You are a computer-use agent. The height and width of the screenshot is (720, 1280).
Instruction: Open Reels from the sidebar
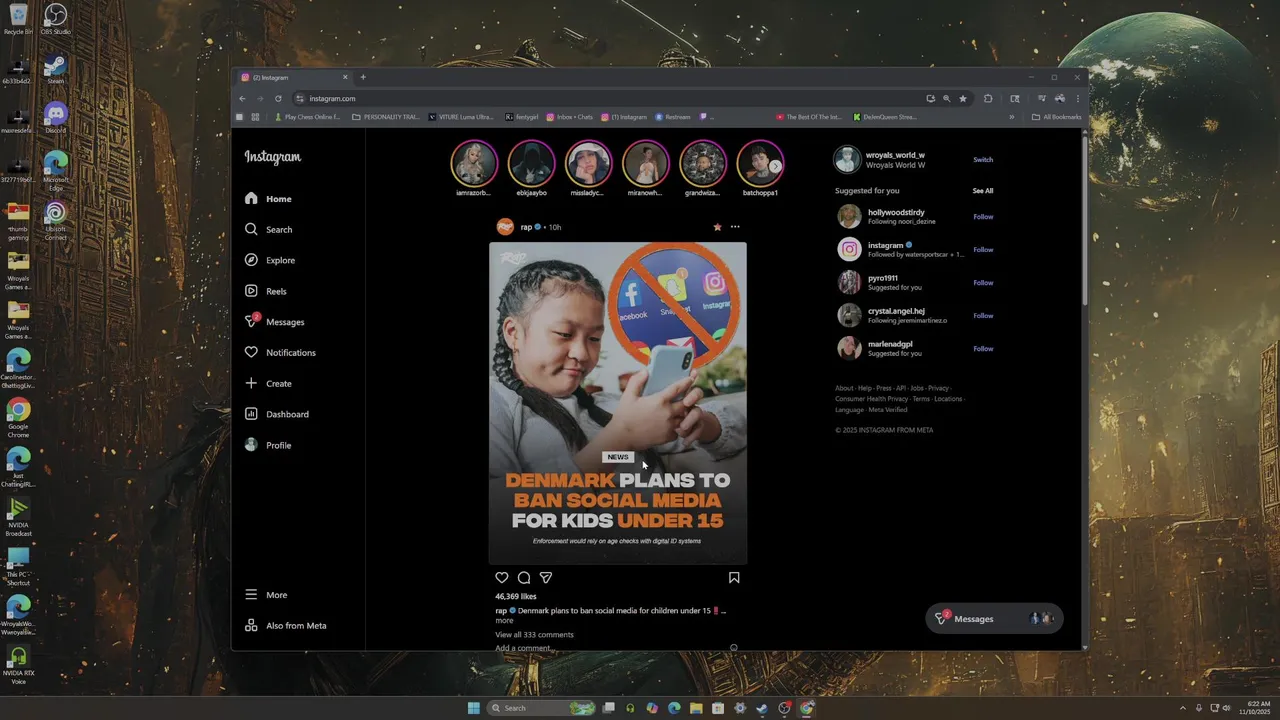pyautogui.click(x=266, y=291)
